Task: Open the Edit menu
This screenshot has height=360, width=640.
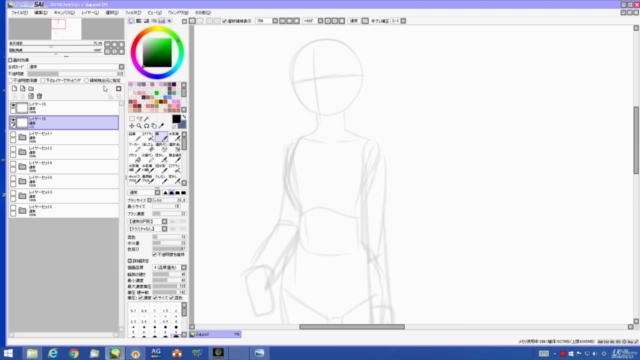Action: pos(40,13)
